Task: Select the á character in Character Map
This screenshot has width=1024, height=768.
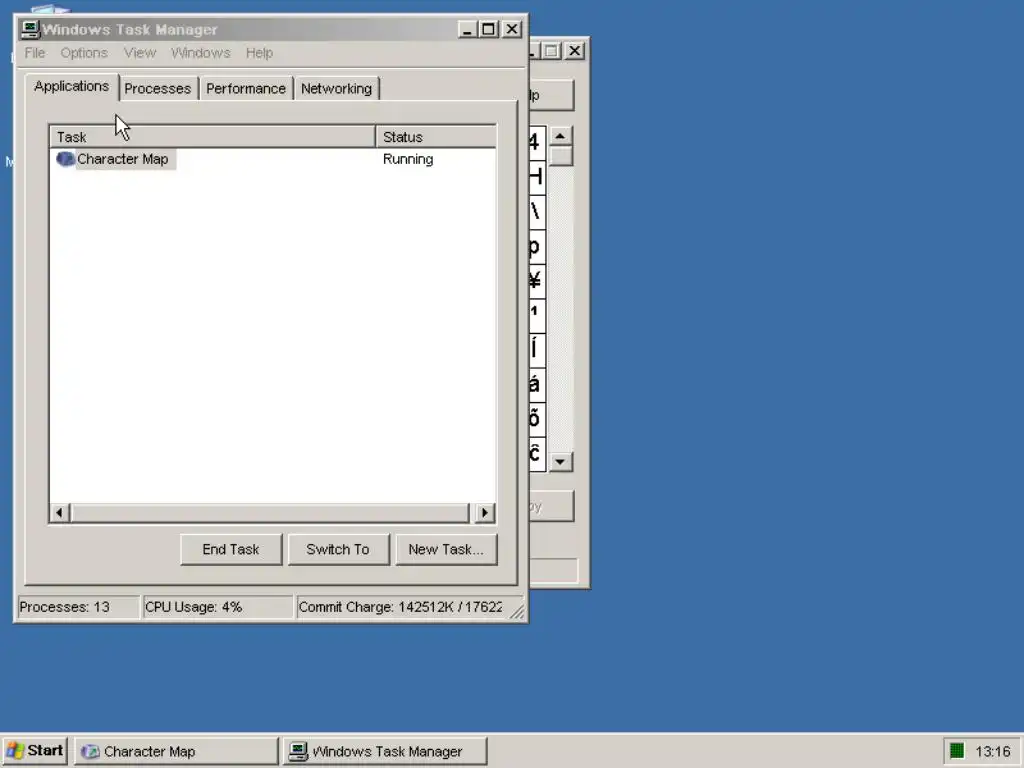Action: (536, 384)
